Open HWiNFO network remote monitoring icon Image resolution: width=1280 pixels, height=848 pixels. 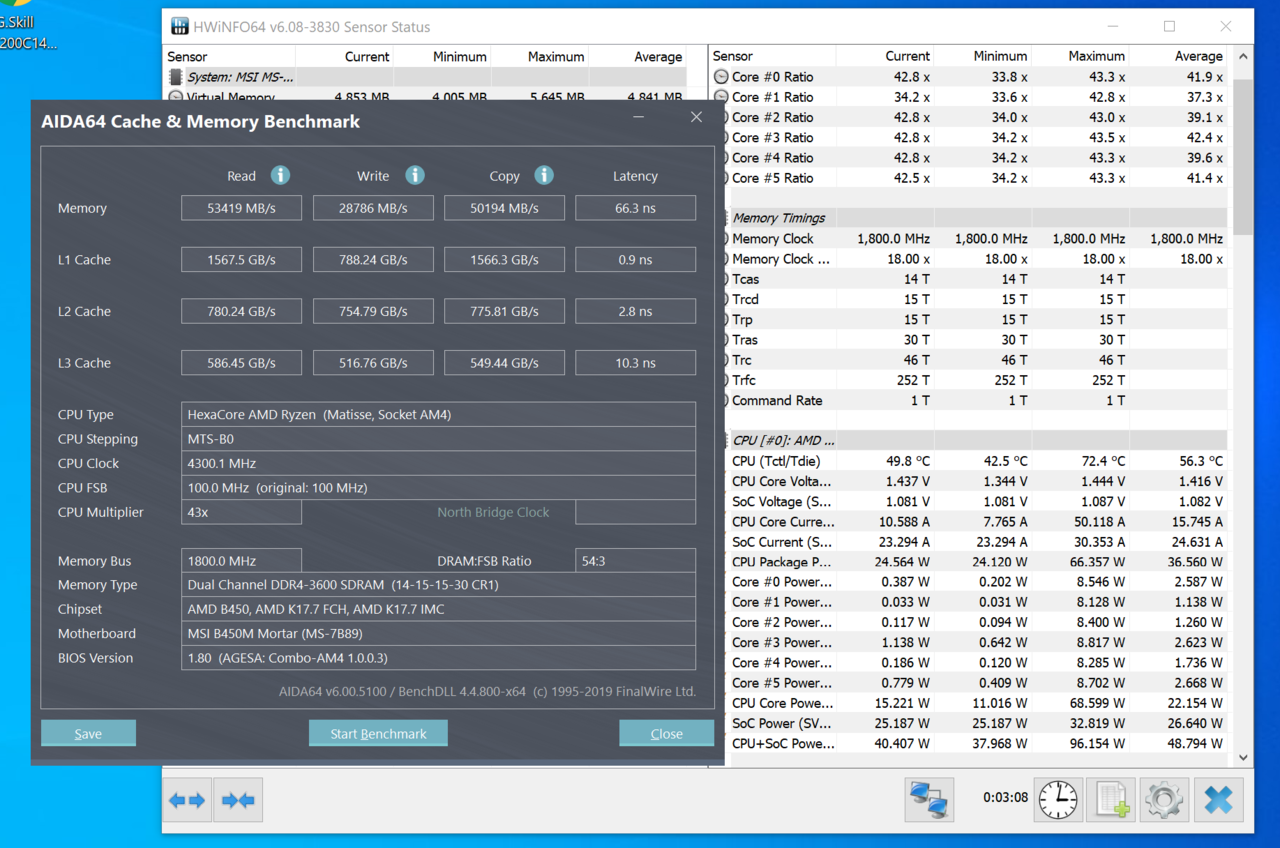click(930, 800)
